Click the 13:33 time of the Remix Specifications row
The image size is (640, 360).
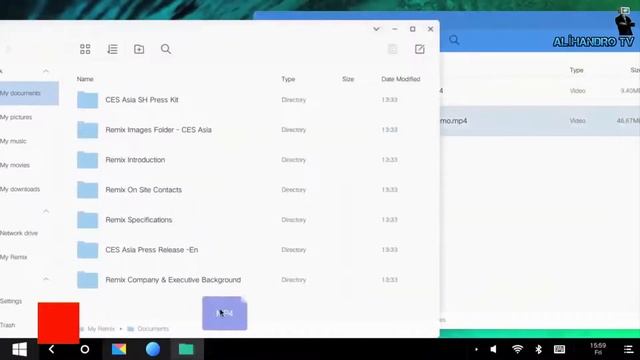tap(389, 220)
